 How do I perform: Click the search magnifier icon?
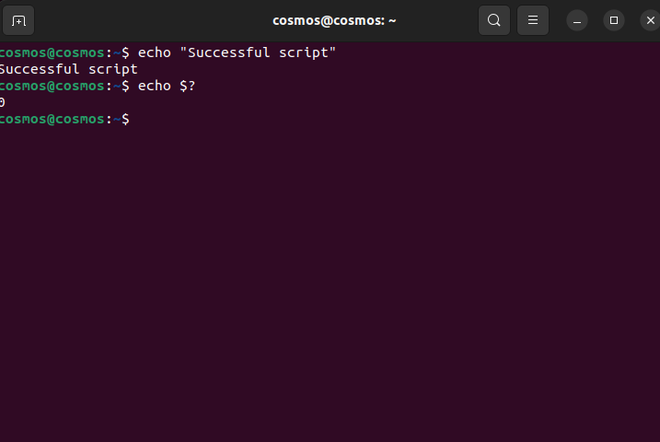[x=493, y=20]
